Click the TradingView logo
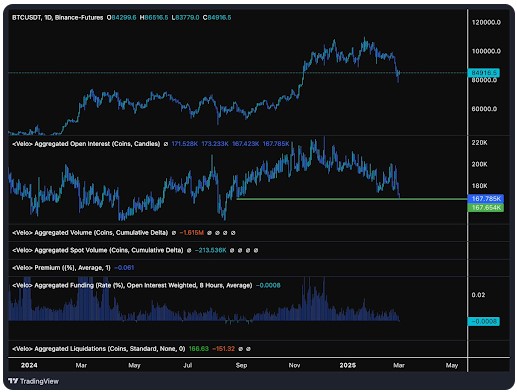 (x=33, y=381)
